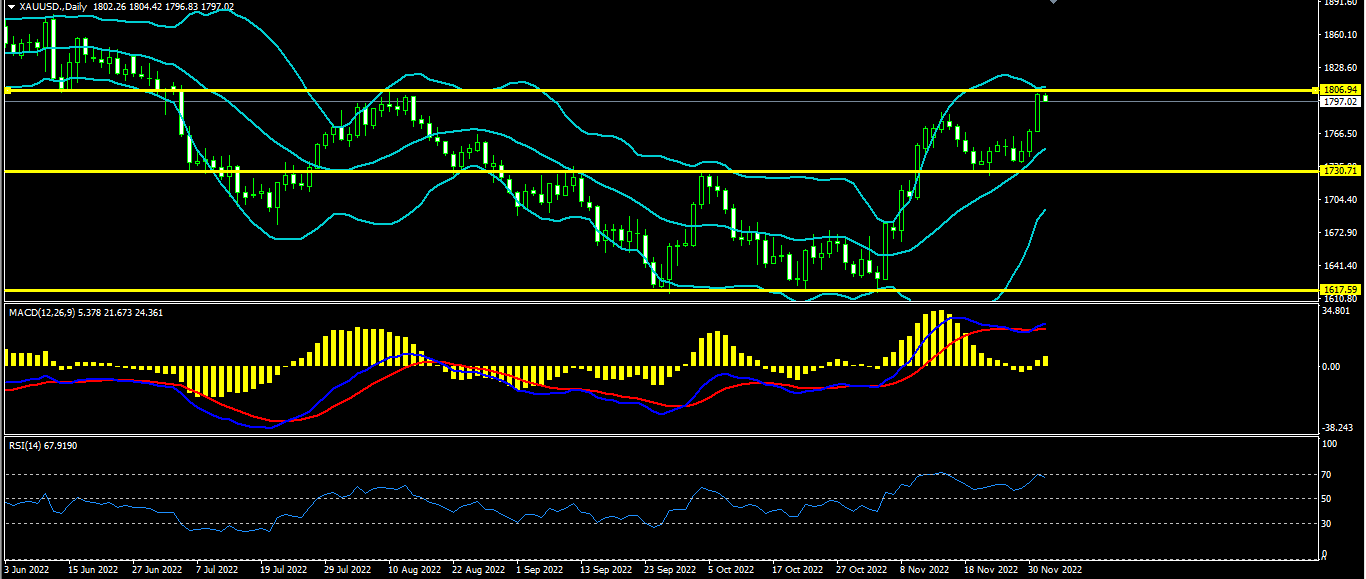The height and width of the screenshot is (579, 1366).
Task: Click the yellow 1730.71 price tag
Action: tap(1340, 171)
